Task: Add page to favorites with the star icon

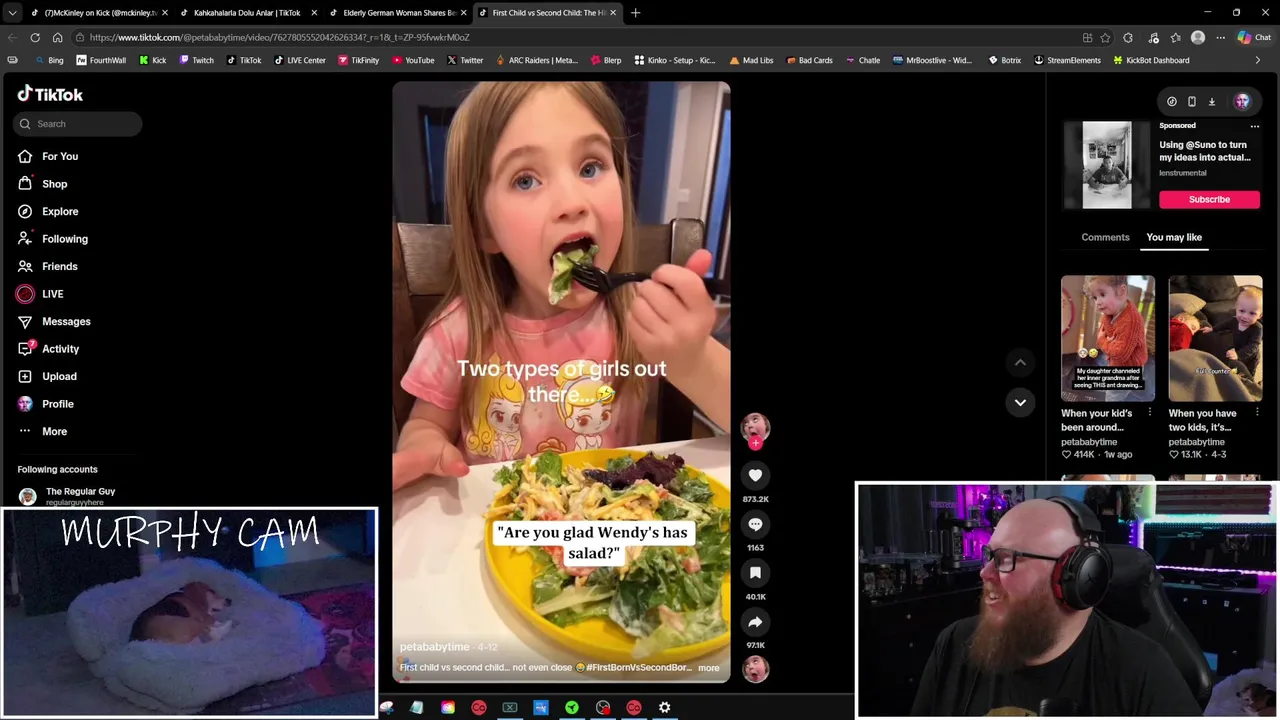Action: point(1105,38)
